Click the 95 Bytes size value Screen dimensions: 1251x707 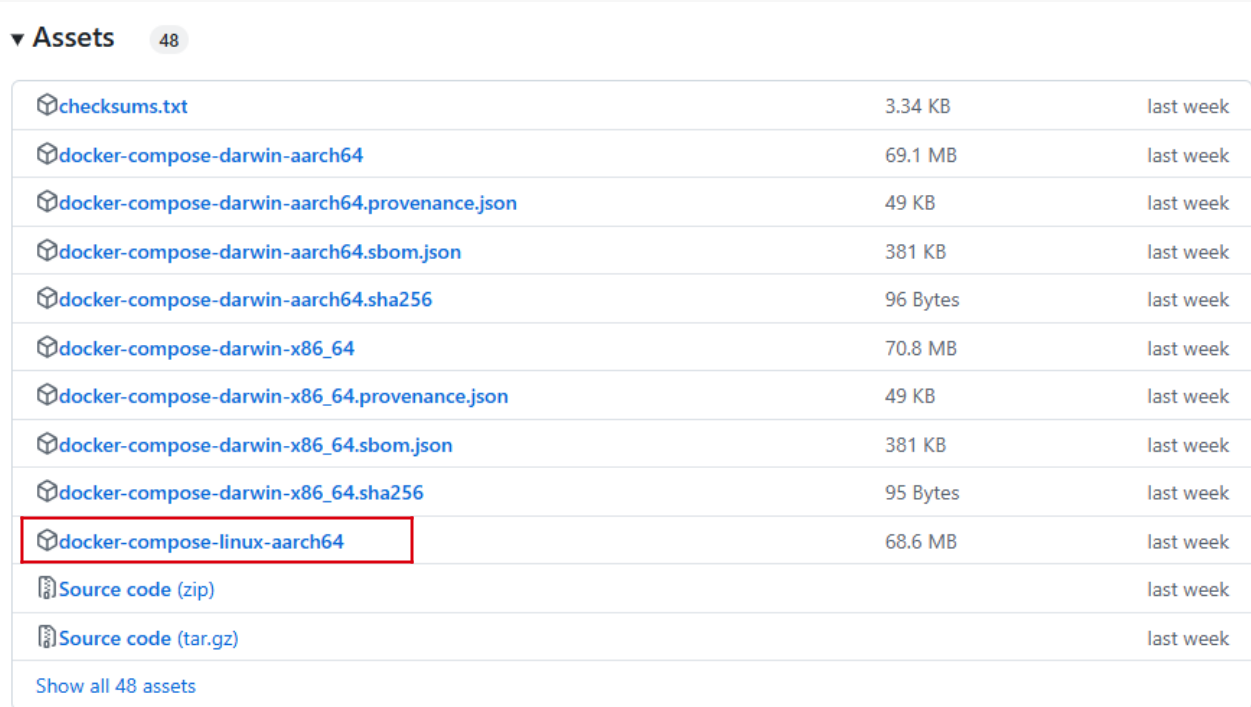coord(922,493)
